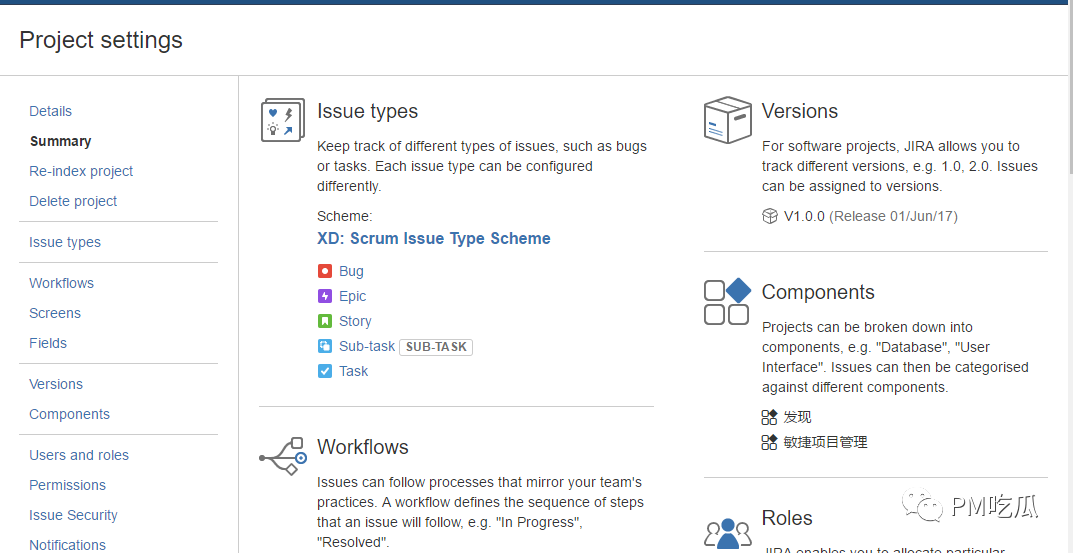Select Details in the sidebar
The width and height of the screenshot is (1073, 553).
click(x=51, y=111)
